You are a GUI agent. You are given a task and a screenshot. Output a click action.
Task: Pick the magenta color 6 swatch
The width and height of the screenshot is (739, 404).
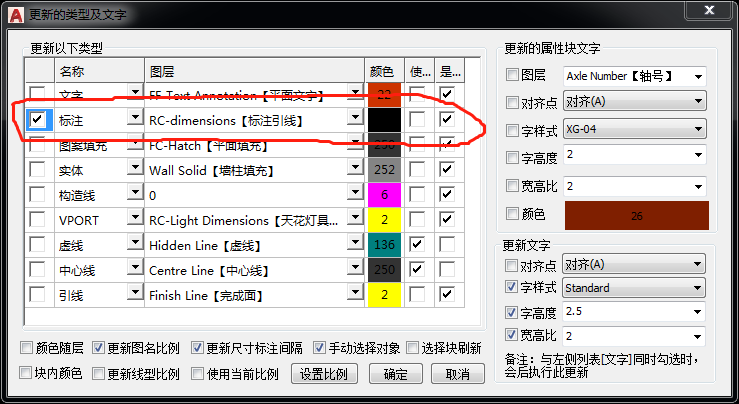pyautogui.click(x=385, y=194)
